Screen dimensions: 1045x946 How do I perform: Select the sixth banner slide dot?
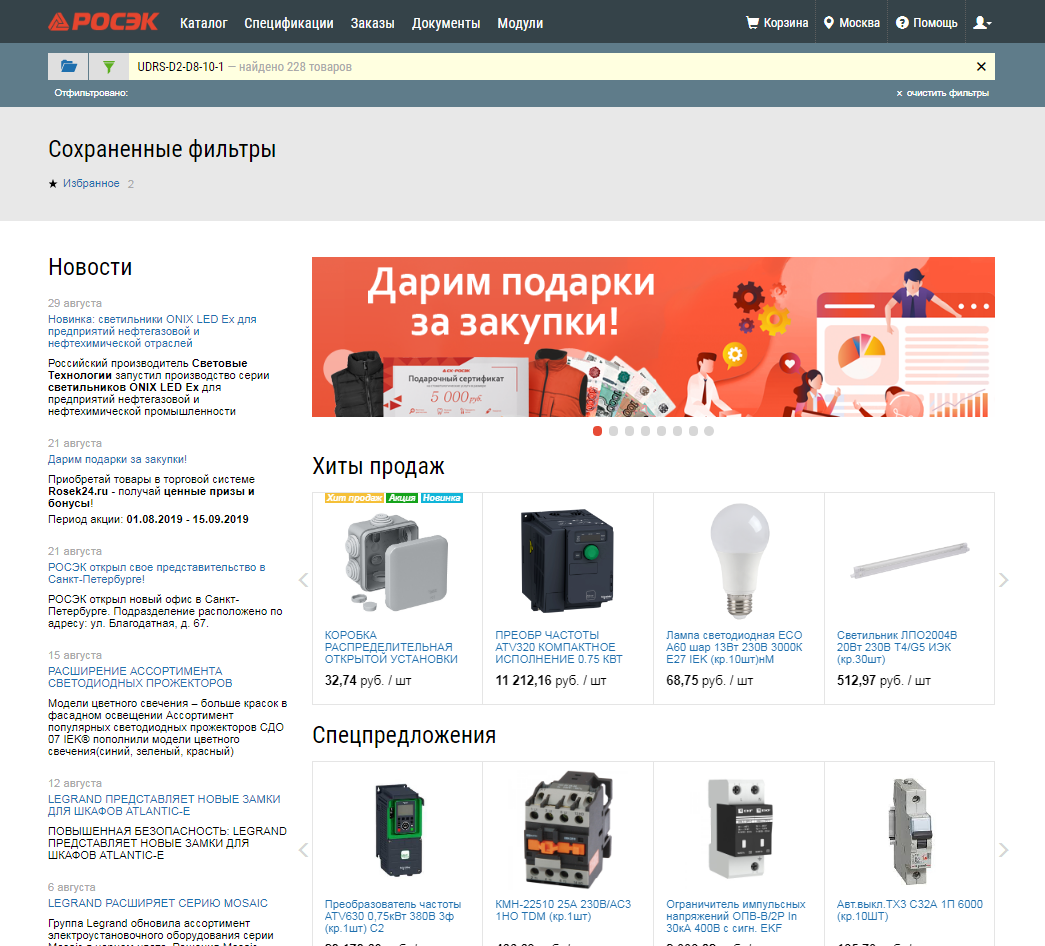coord(677,431)
